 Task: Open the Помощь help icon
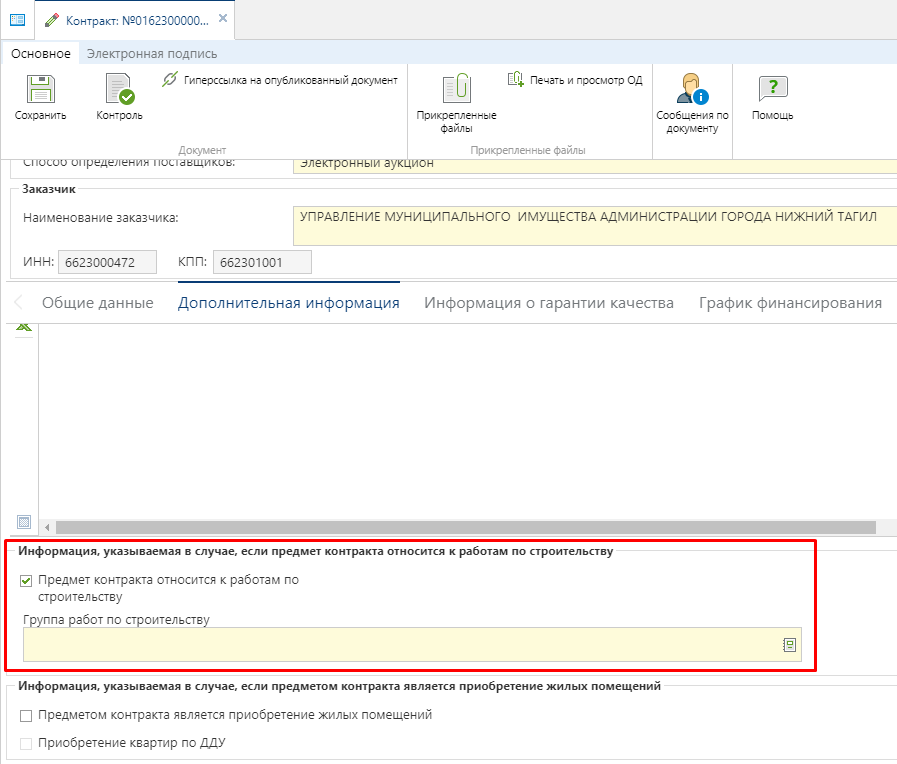tap(772, 90)
